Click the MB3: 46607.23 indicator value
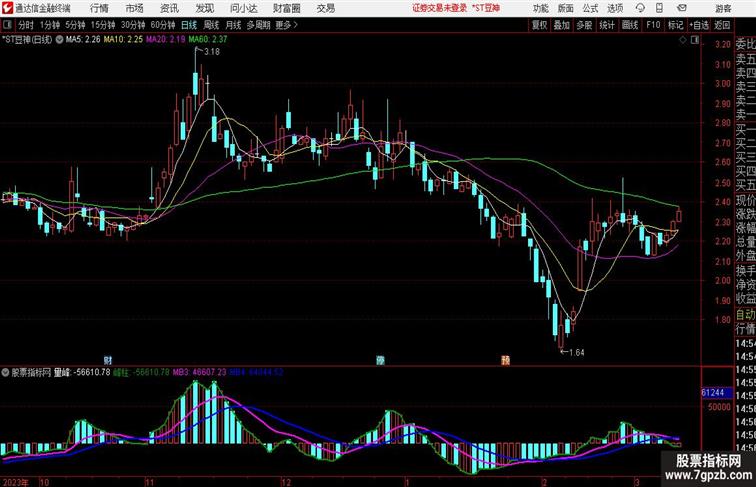756x487 pixels. tap(200, 372)
